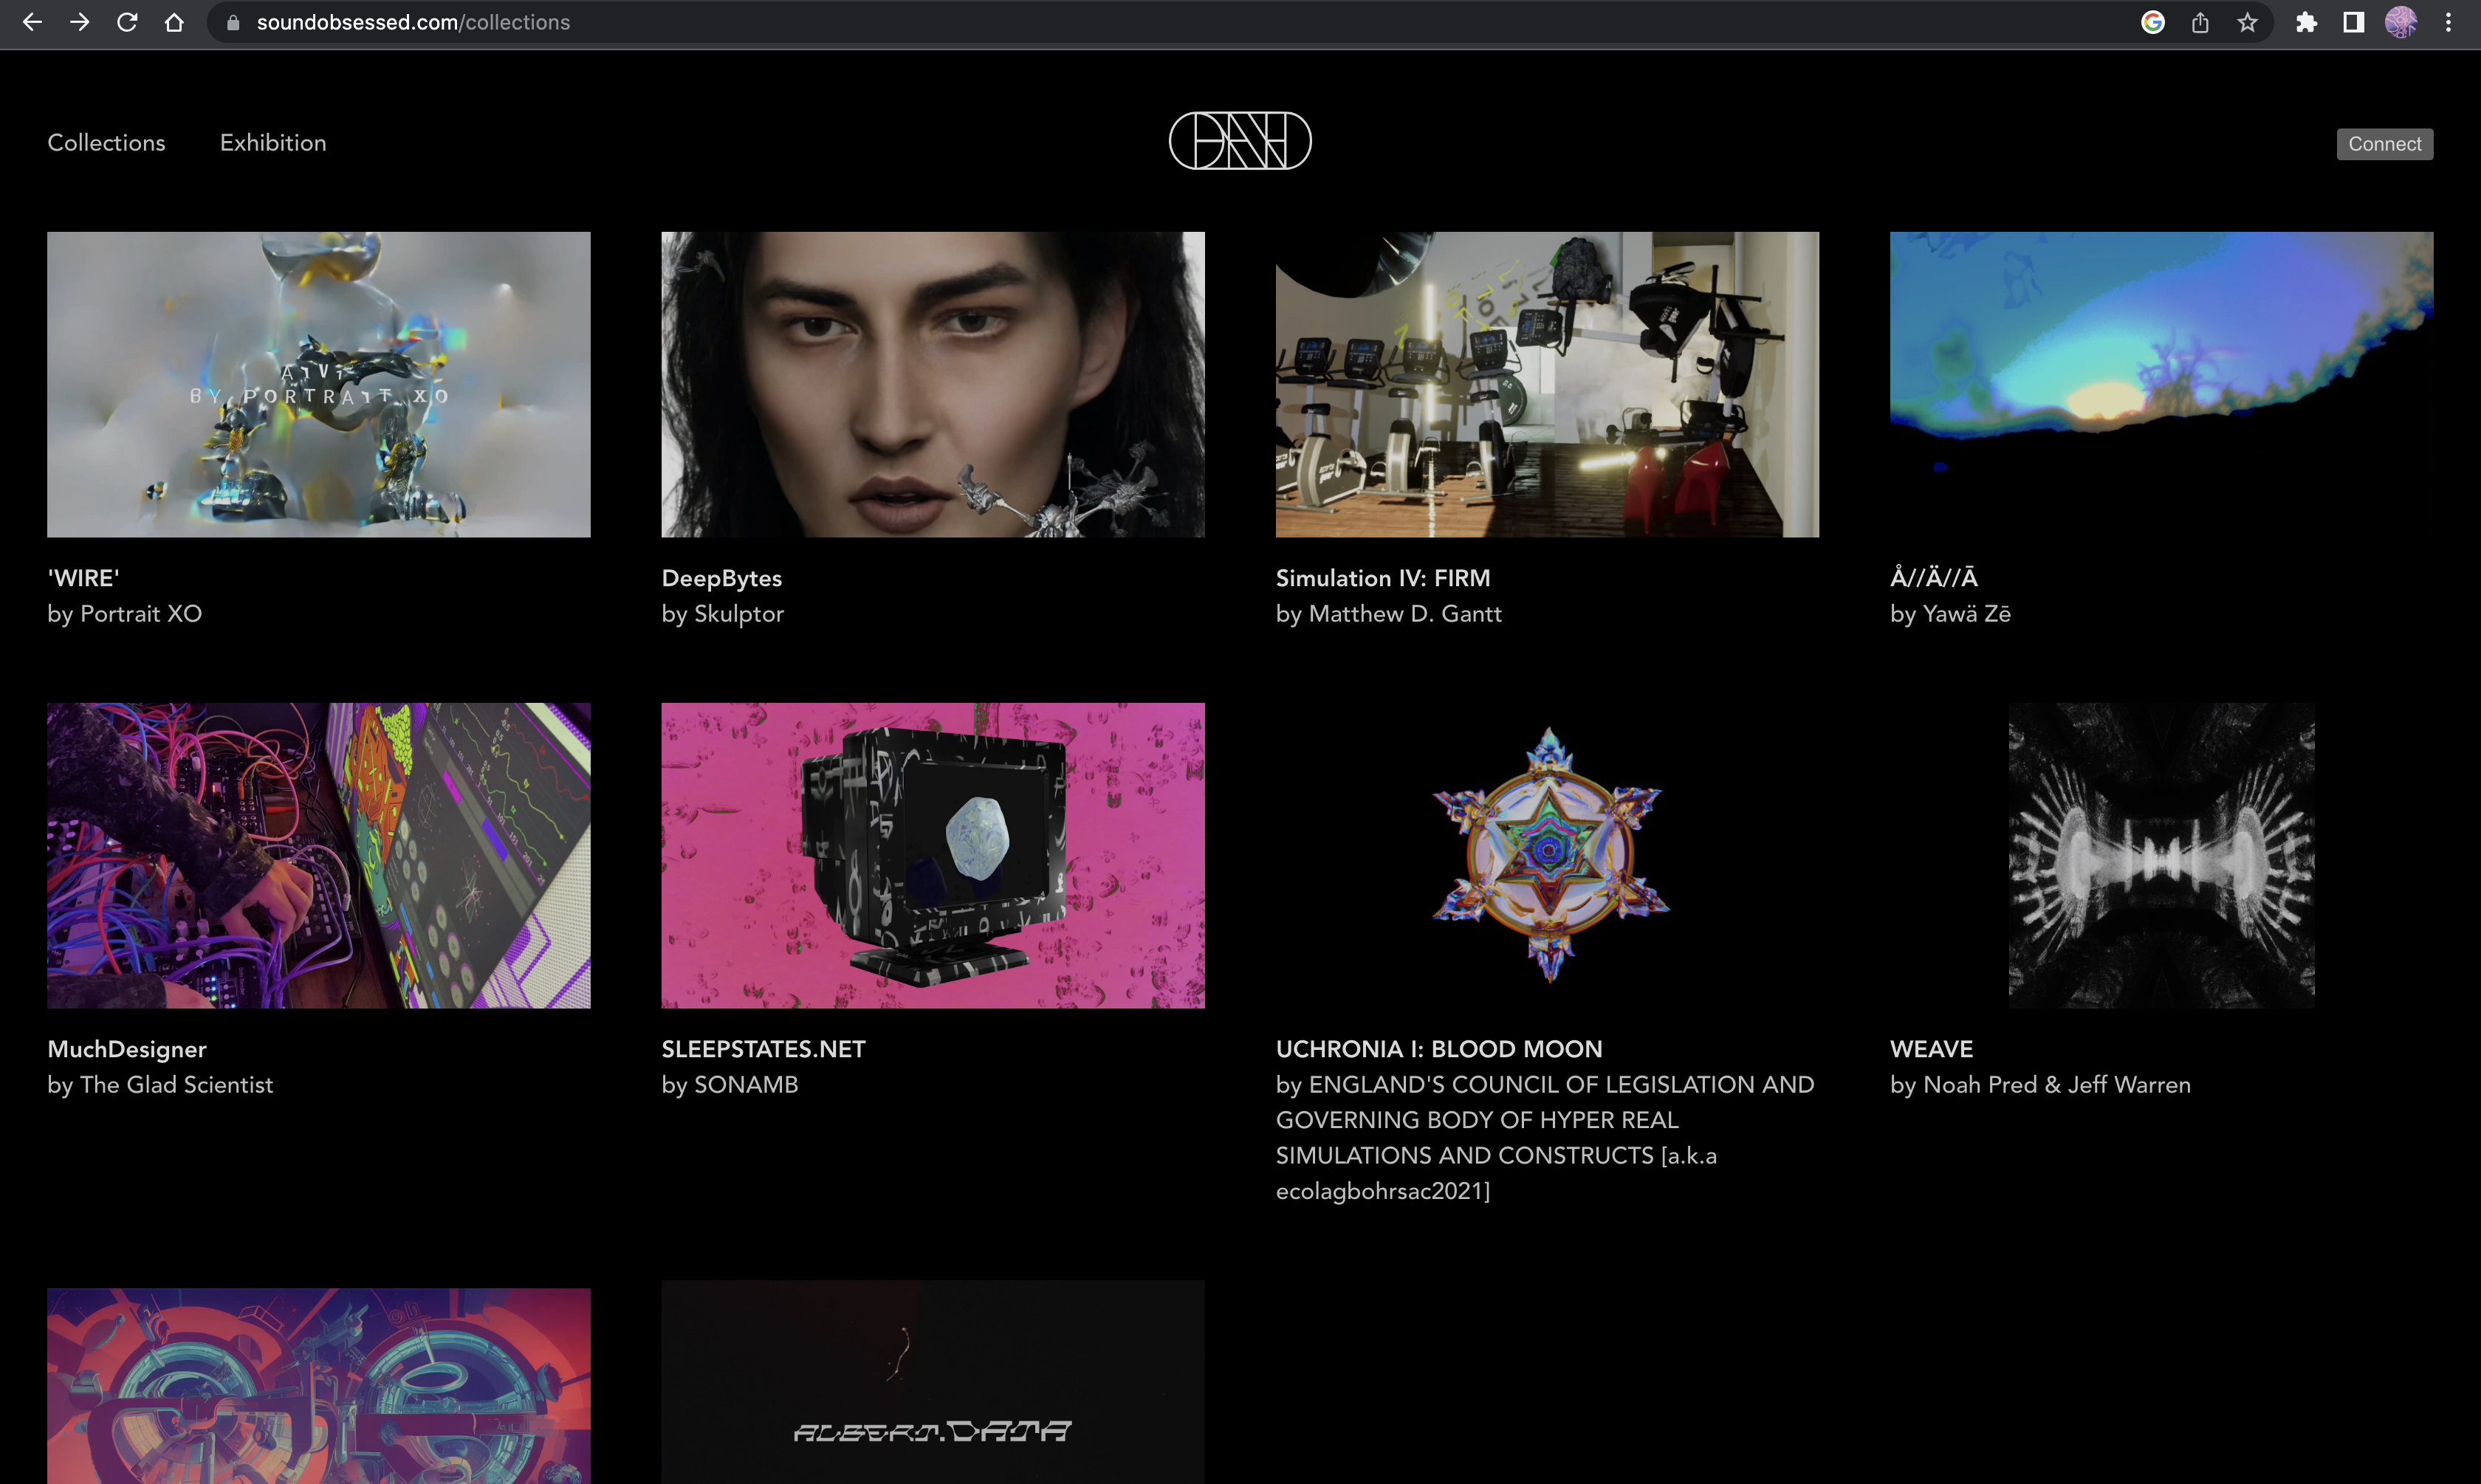Bookmark this page with star icon
The height and width of the screenshot is (1484, 2481).
tap(2247, 22)
